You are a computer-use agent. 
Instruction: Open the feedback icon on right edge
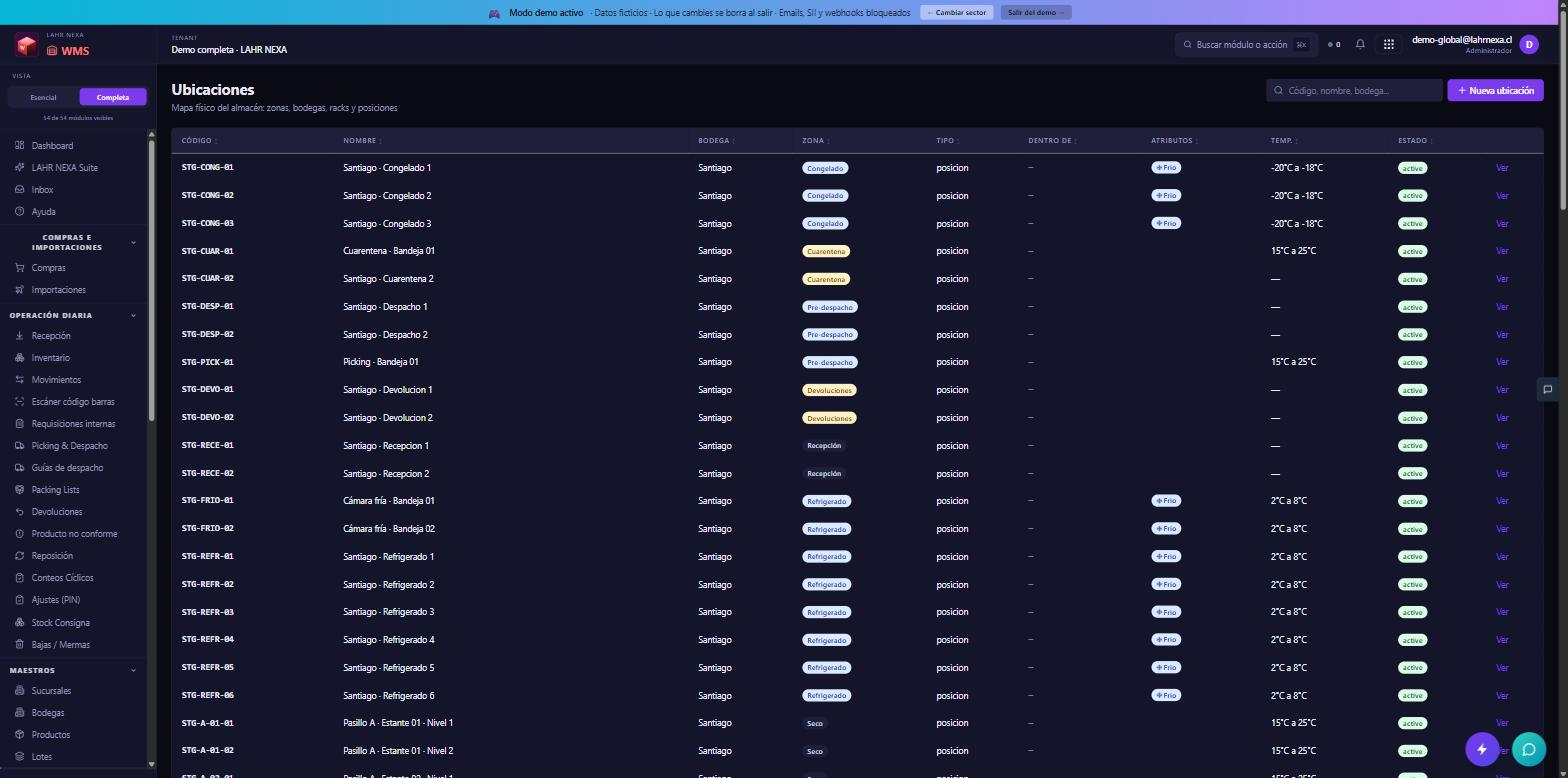1547,390
